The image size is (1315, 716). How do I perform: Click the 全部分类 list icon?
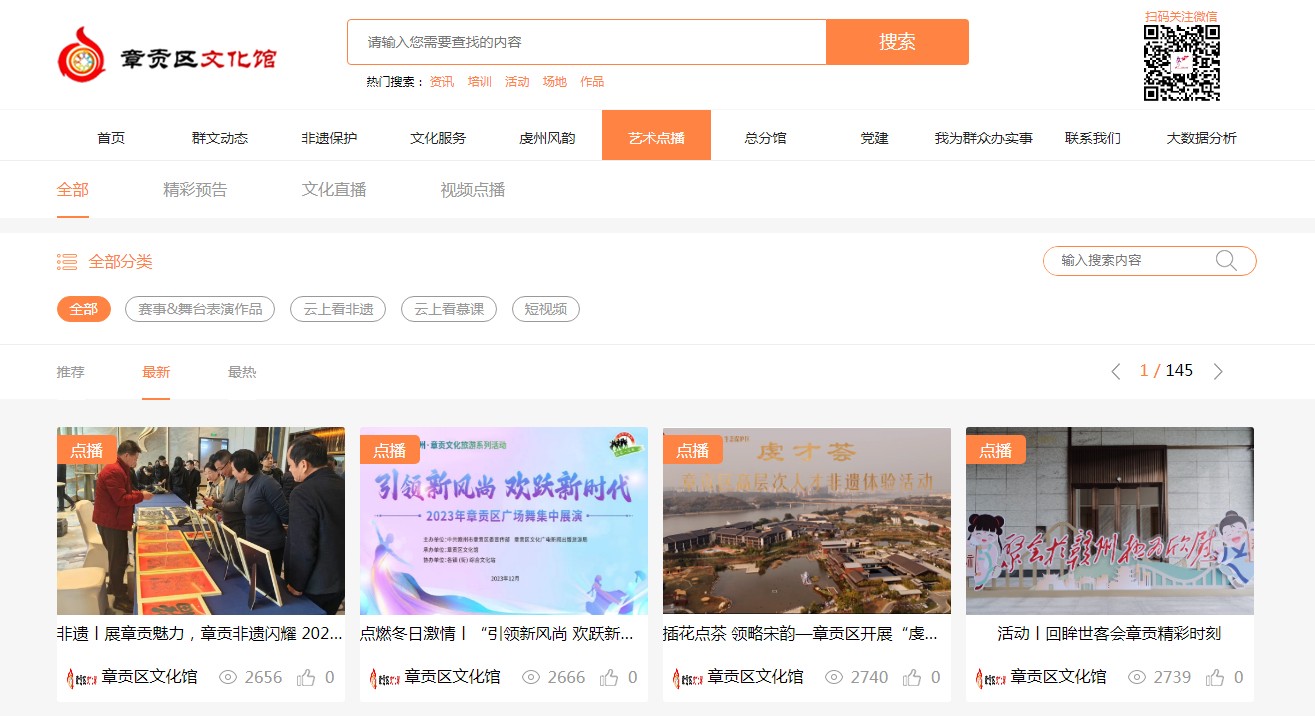pyautogui.click(x=67, y=262)
